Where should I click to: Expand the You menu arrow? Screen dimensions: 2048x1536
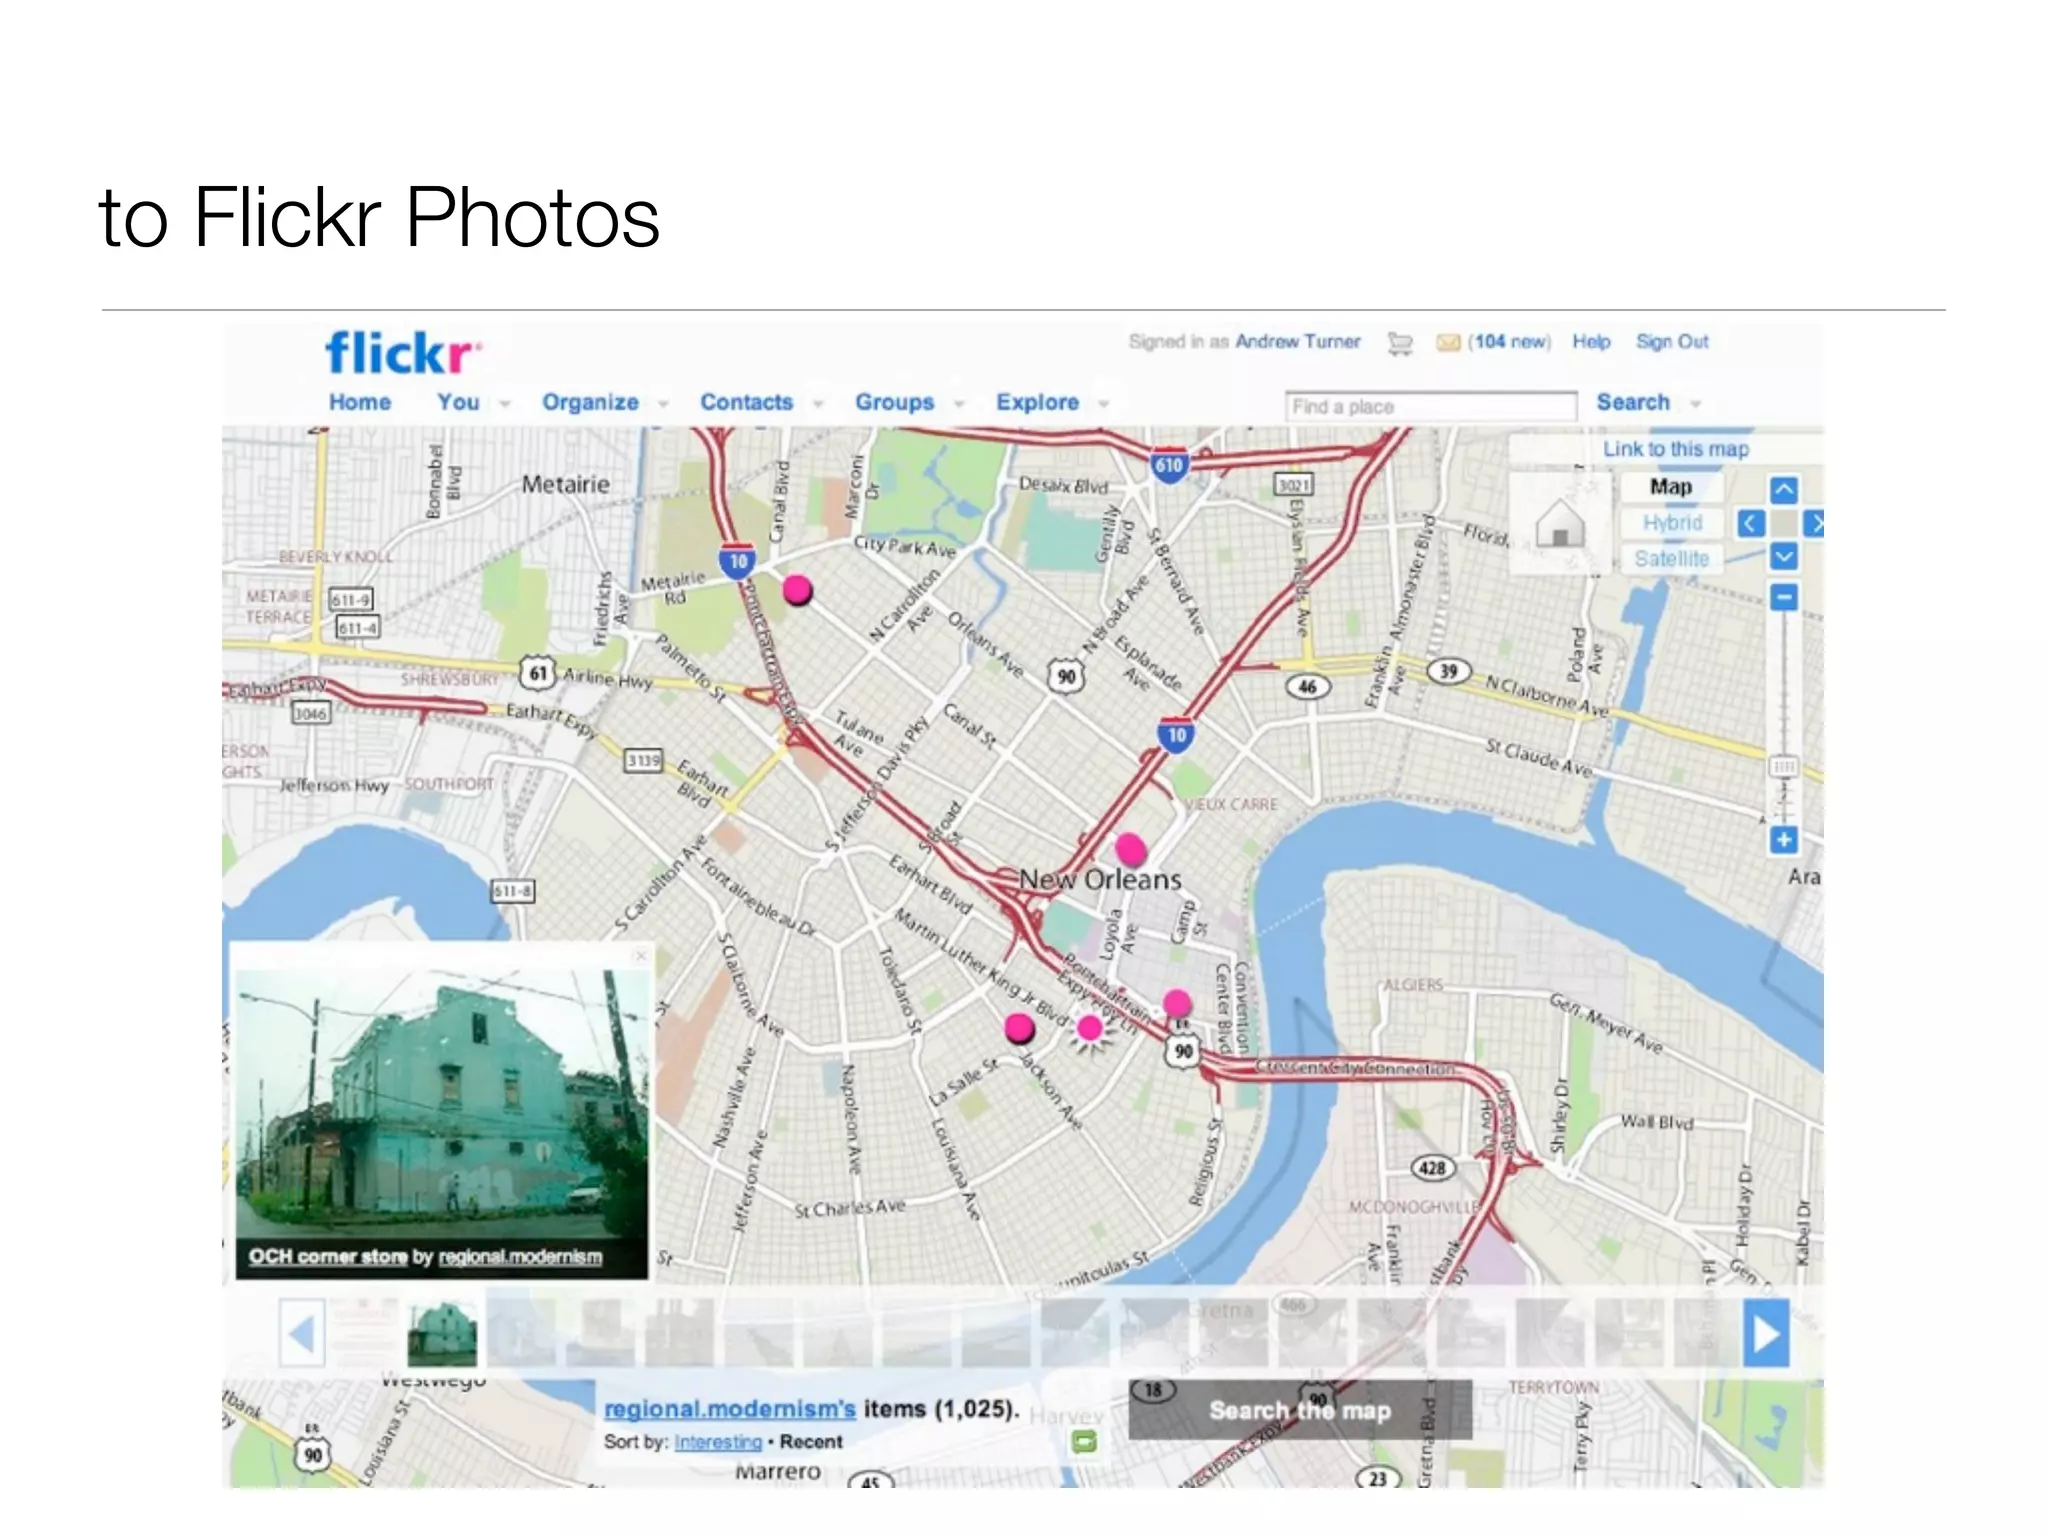click(505, 404)
